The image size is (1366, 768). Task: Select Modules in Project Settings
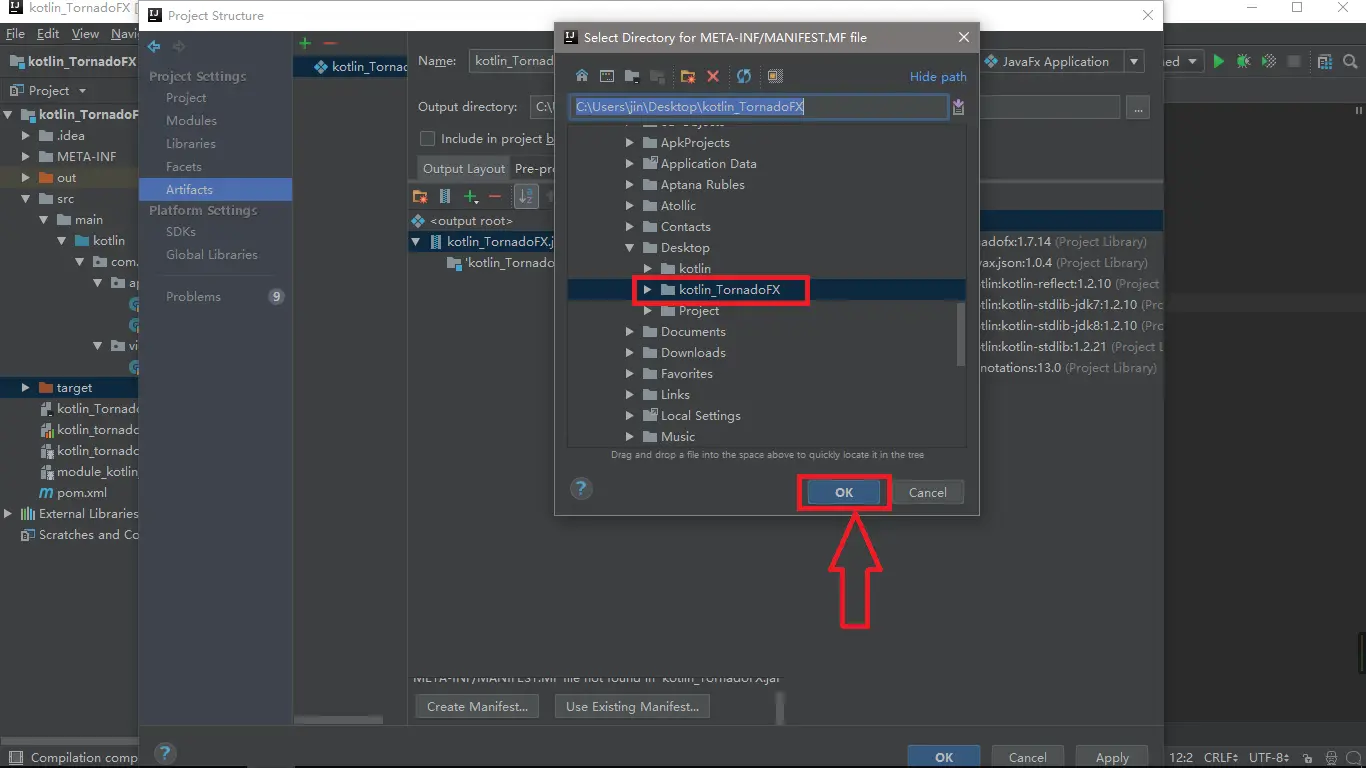tap(191, 121)
